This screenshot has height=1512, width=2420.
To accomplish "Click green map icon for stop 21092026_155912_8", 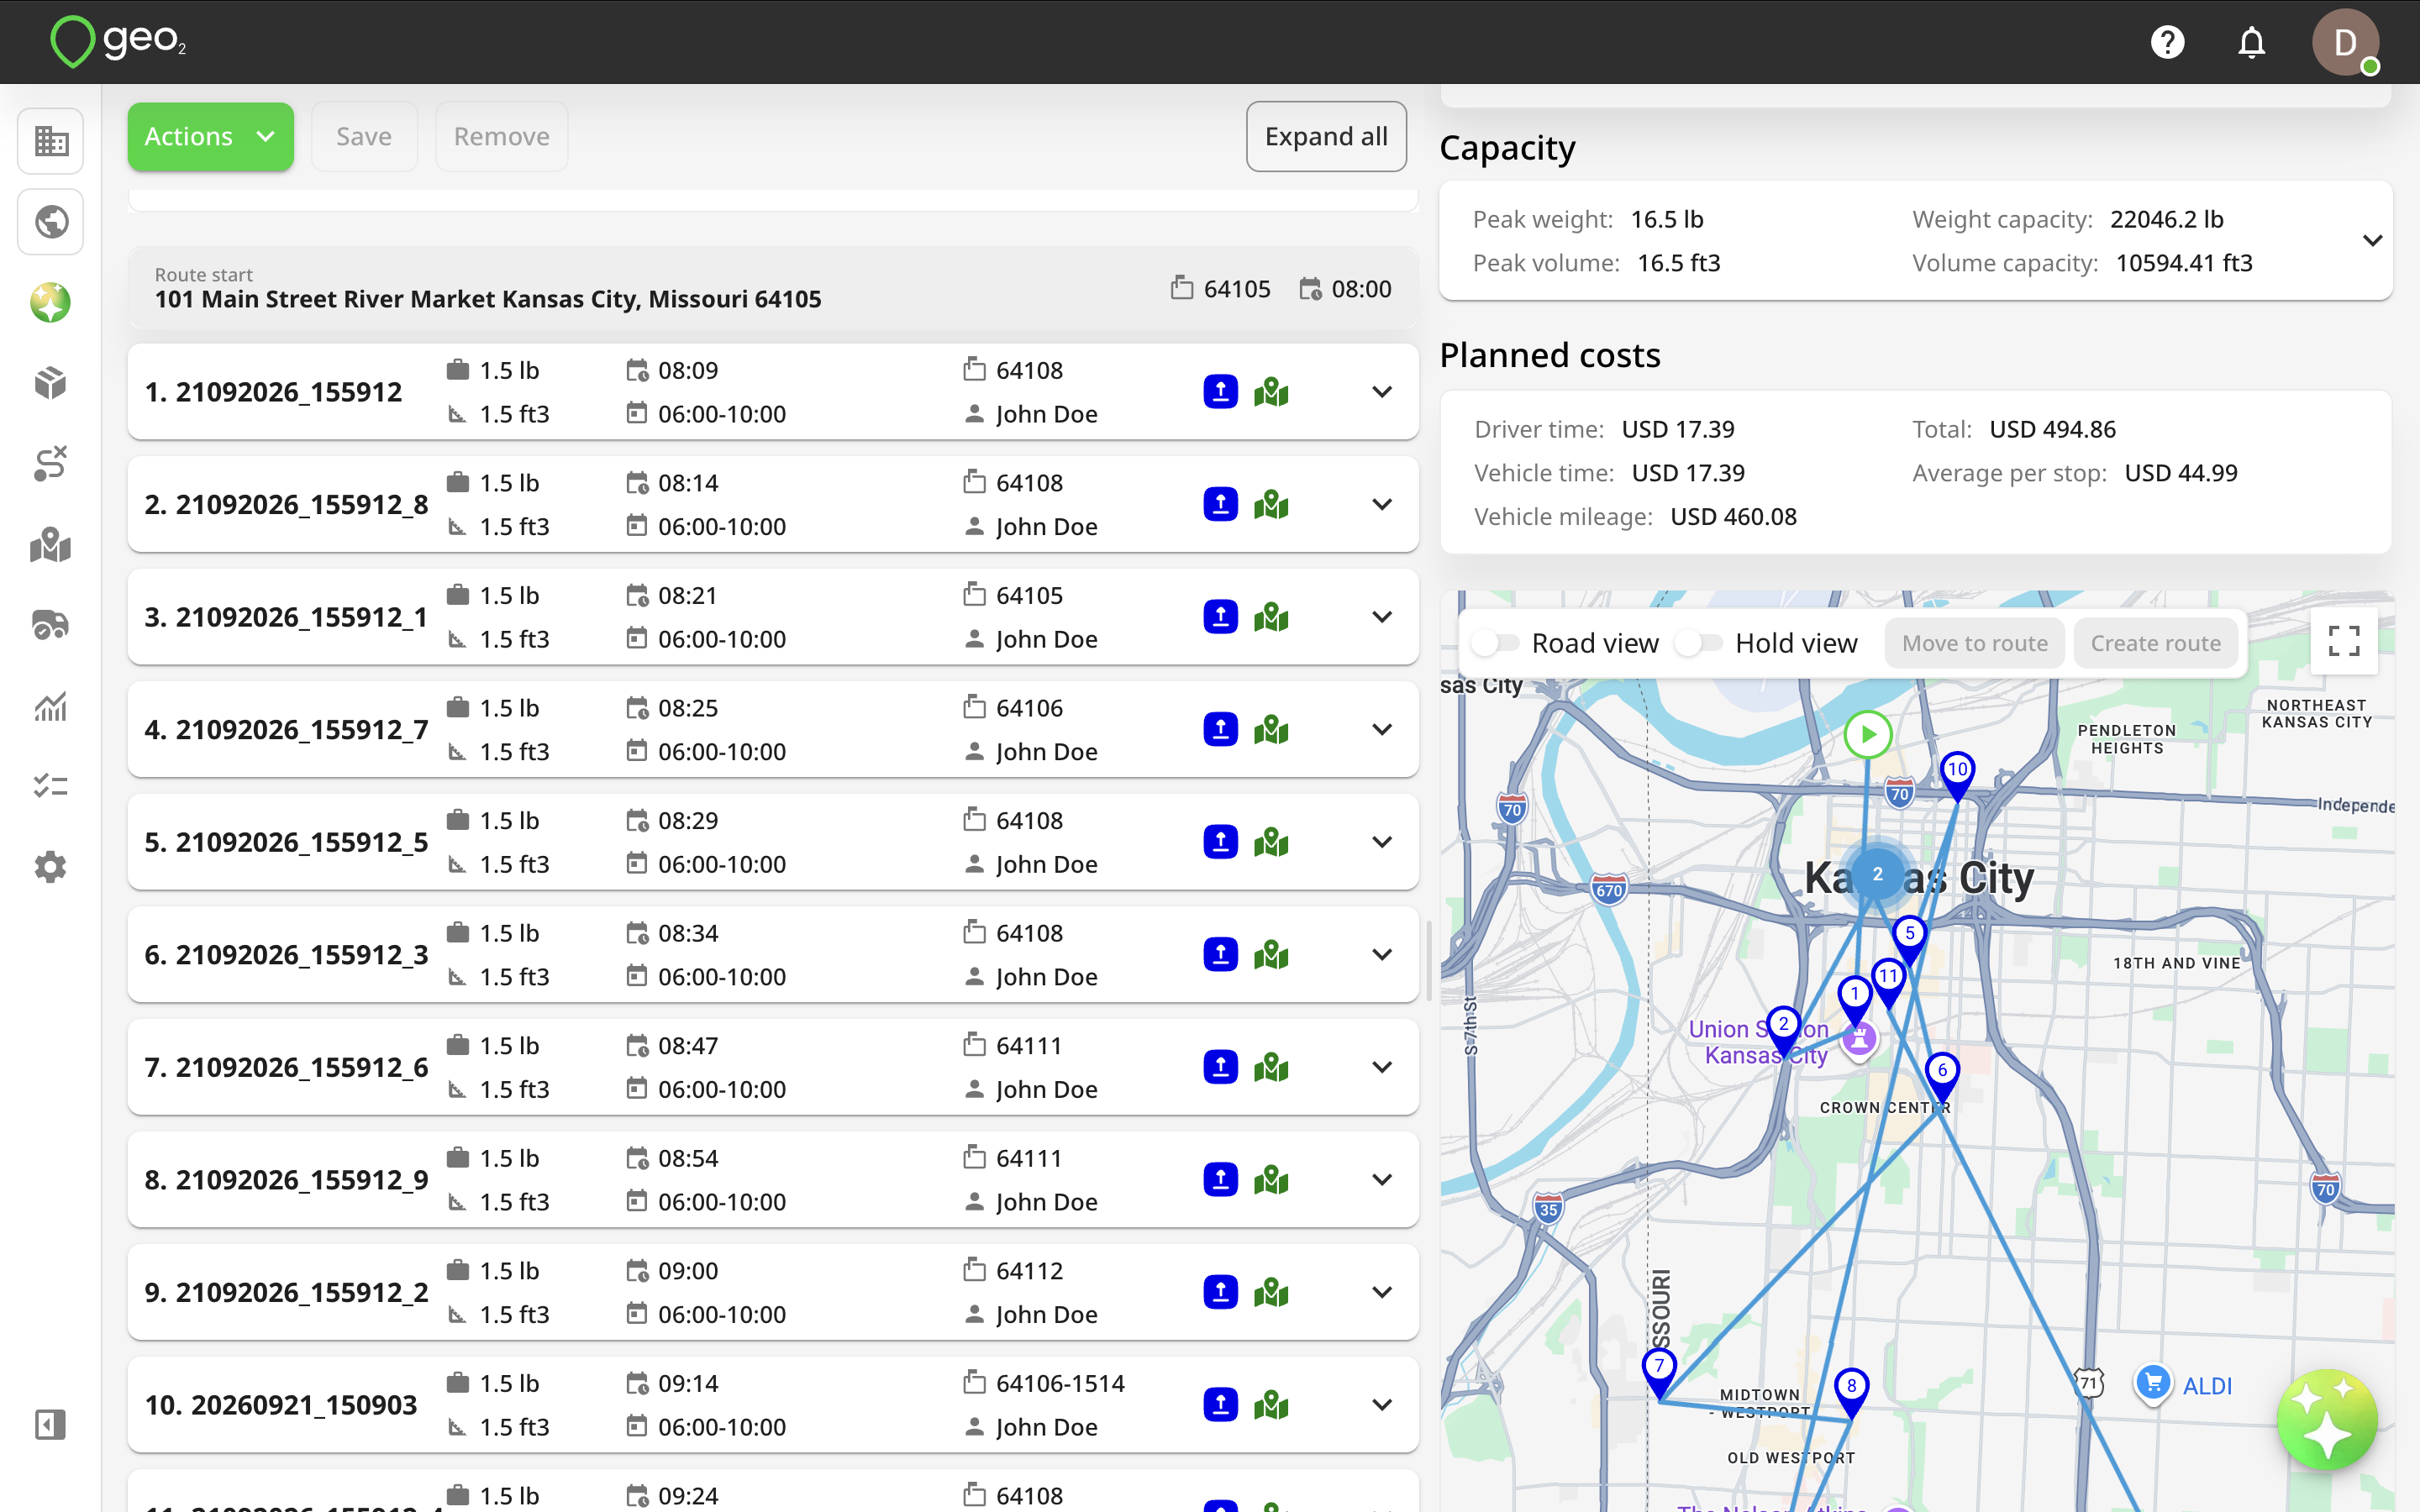I will click(x=1271, y=504).
